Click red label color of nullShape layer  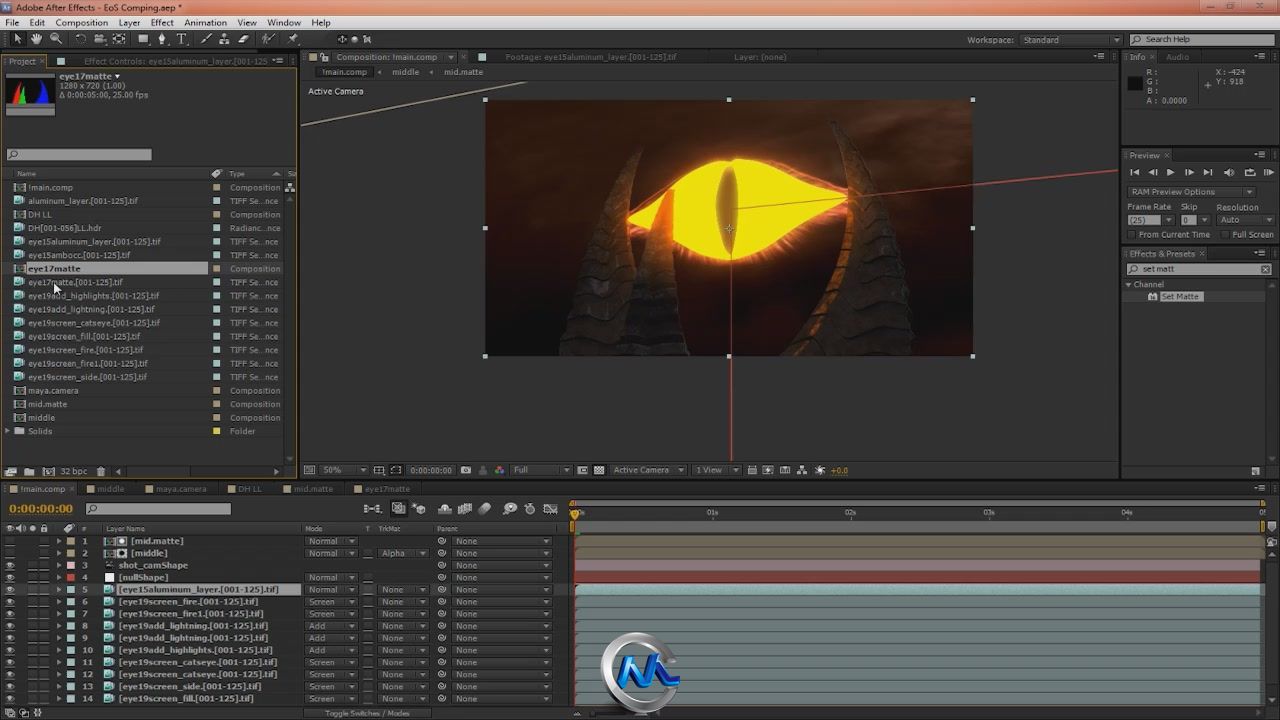coord(70,578)
